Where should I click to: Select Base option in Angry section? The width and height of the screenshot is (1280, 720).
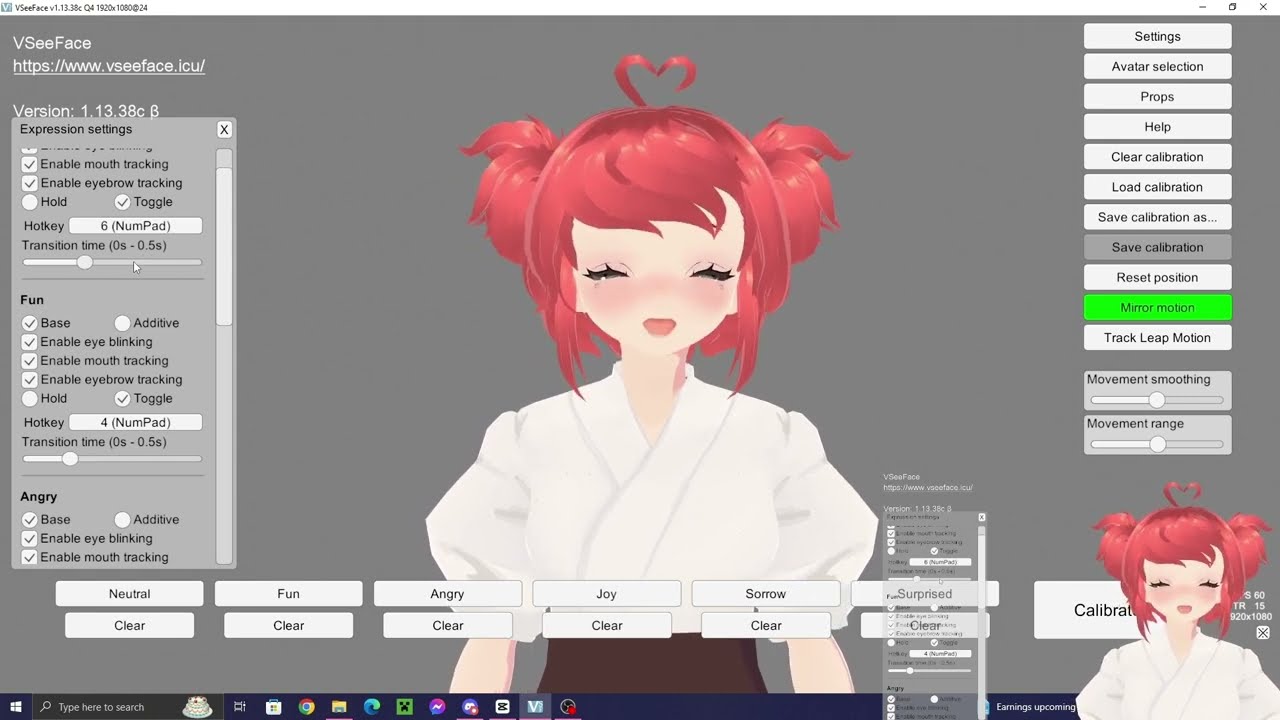(30, 520)
